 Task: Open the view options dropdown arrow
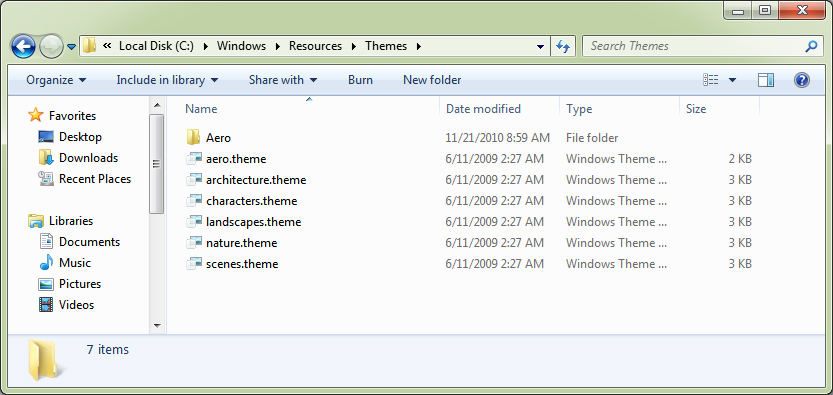tap(733, 80)
